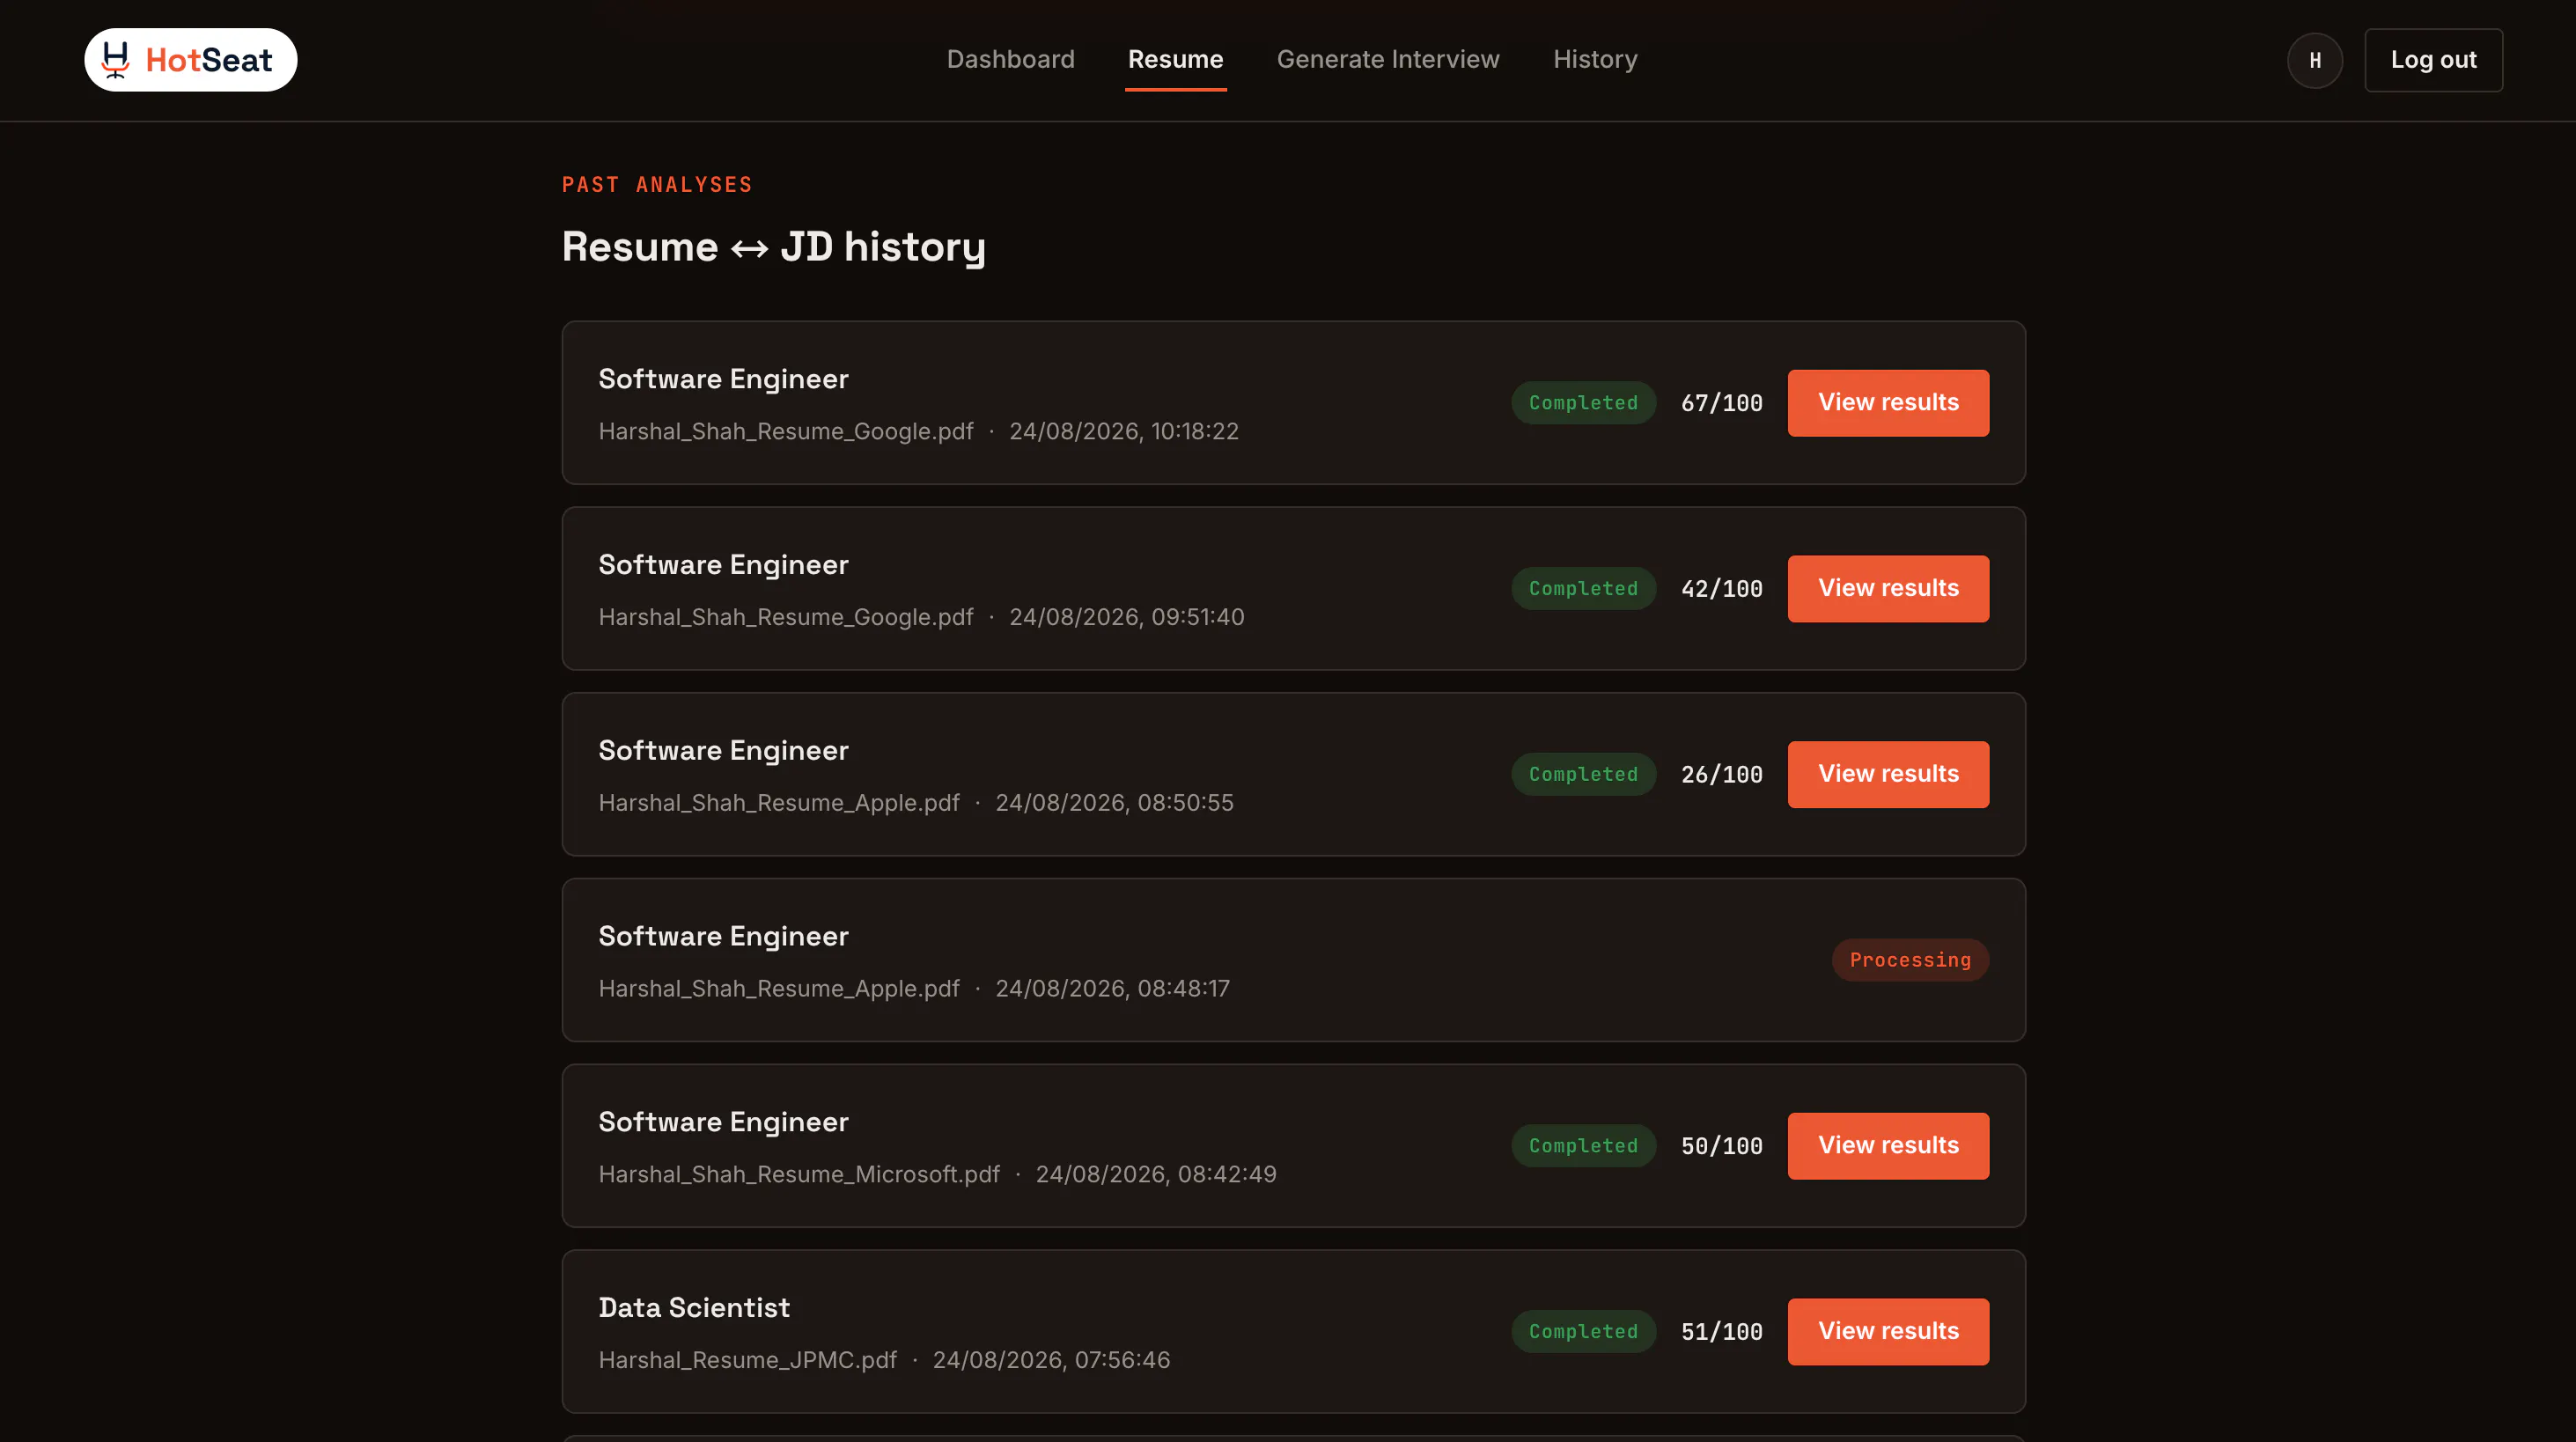Click the Apple resume entry dated 08:48:17
This screenshot has height=1442, width=2576.
tap(1293, 960)
